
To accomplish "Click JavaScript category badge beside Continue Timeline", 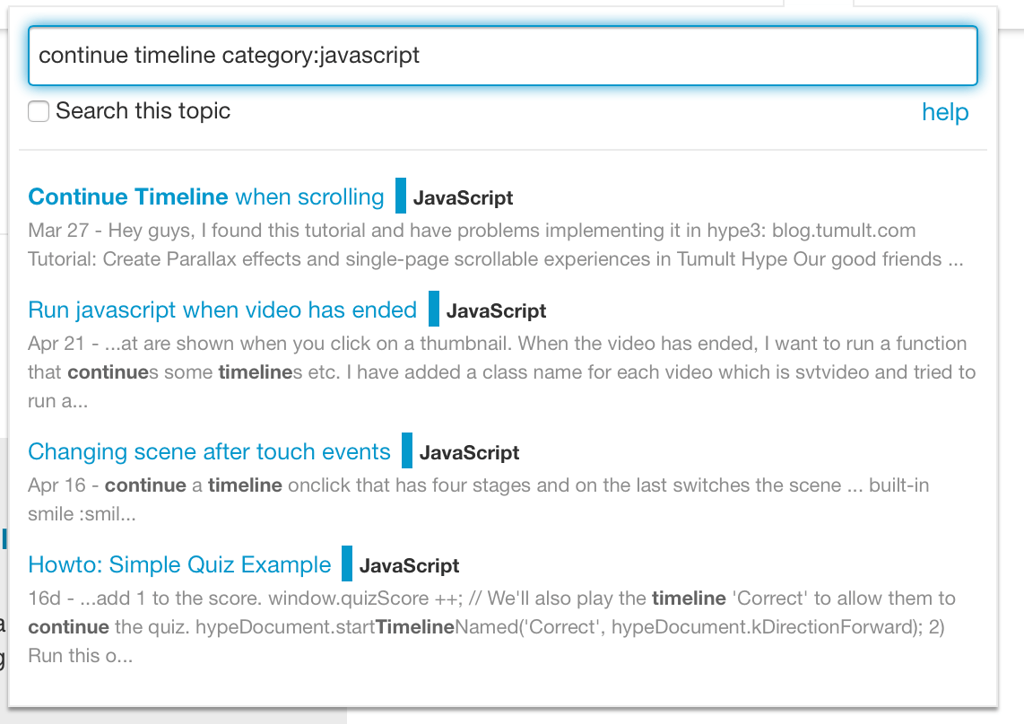I will point(463,197).
